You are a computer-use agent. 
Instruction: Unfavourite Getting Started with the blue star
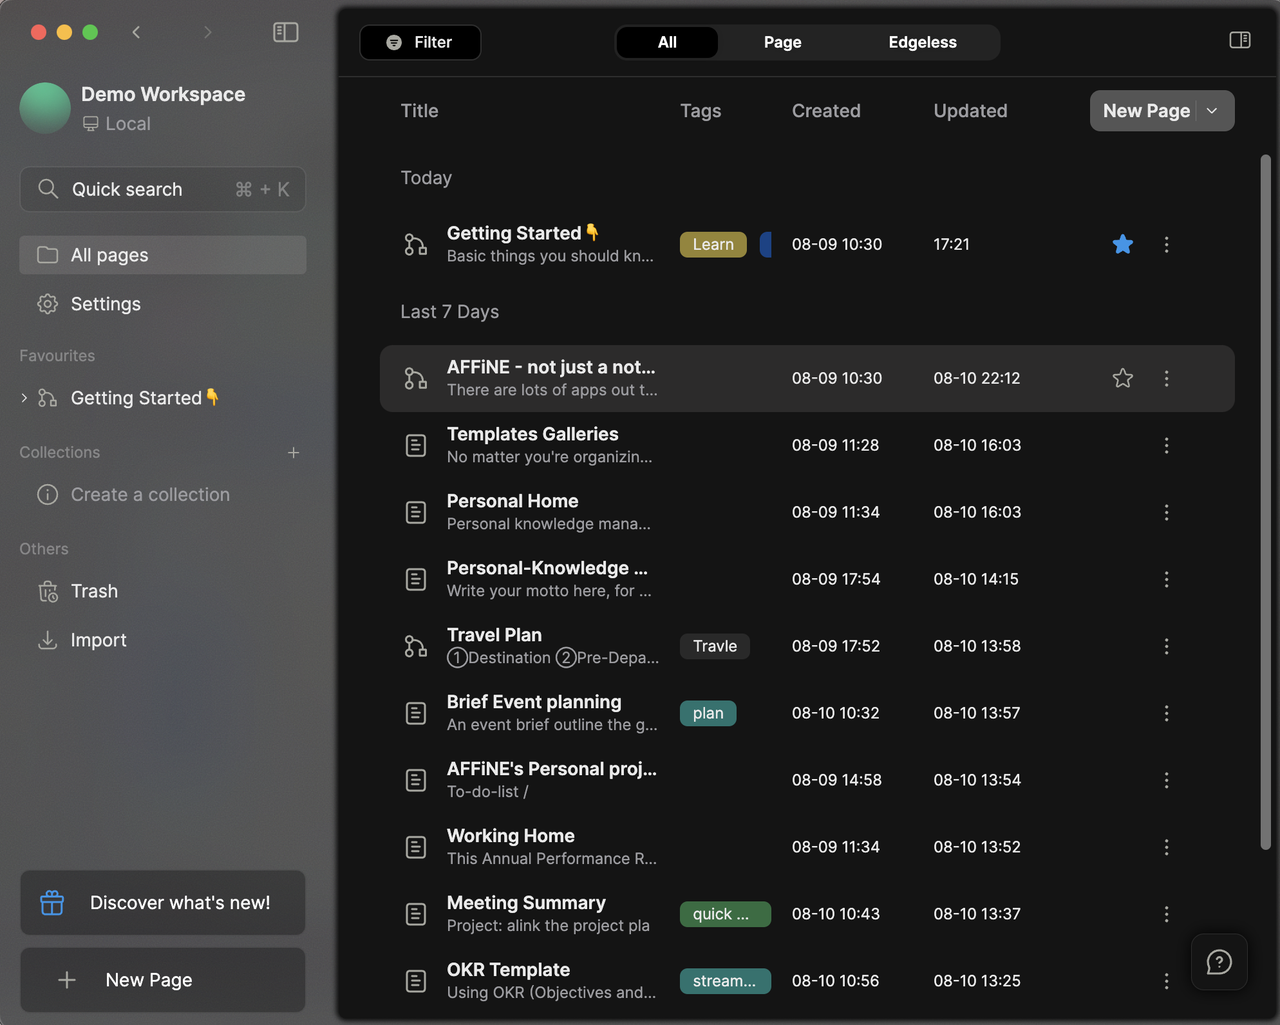tap(1123, 244)
